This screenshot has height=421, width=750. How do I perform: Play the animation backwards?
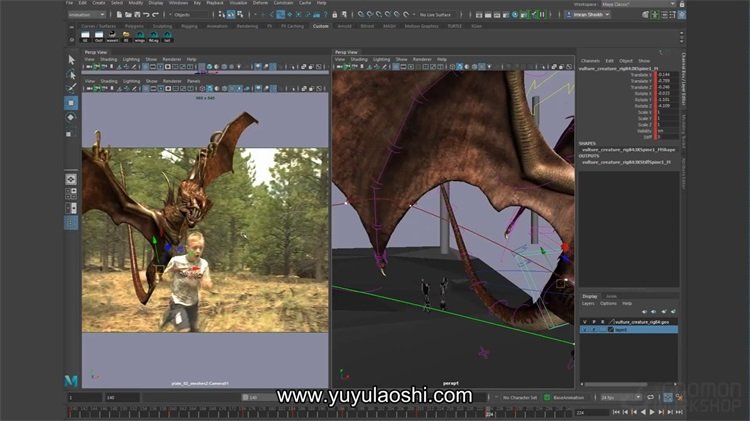pyautogui.click(x=643, y=412)
